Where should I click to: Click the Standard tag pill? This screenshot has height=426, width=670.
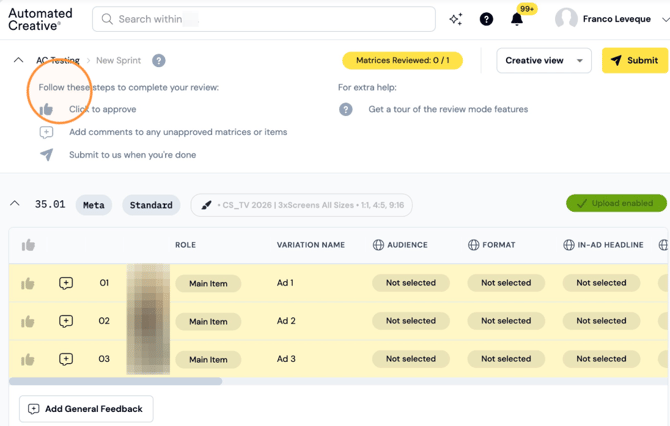coord(151,206)
